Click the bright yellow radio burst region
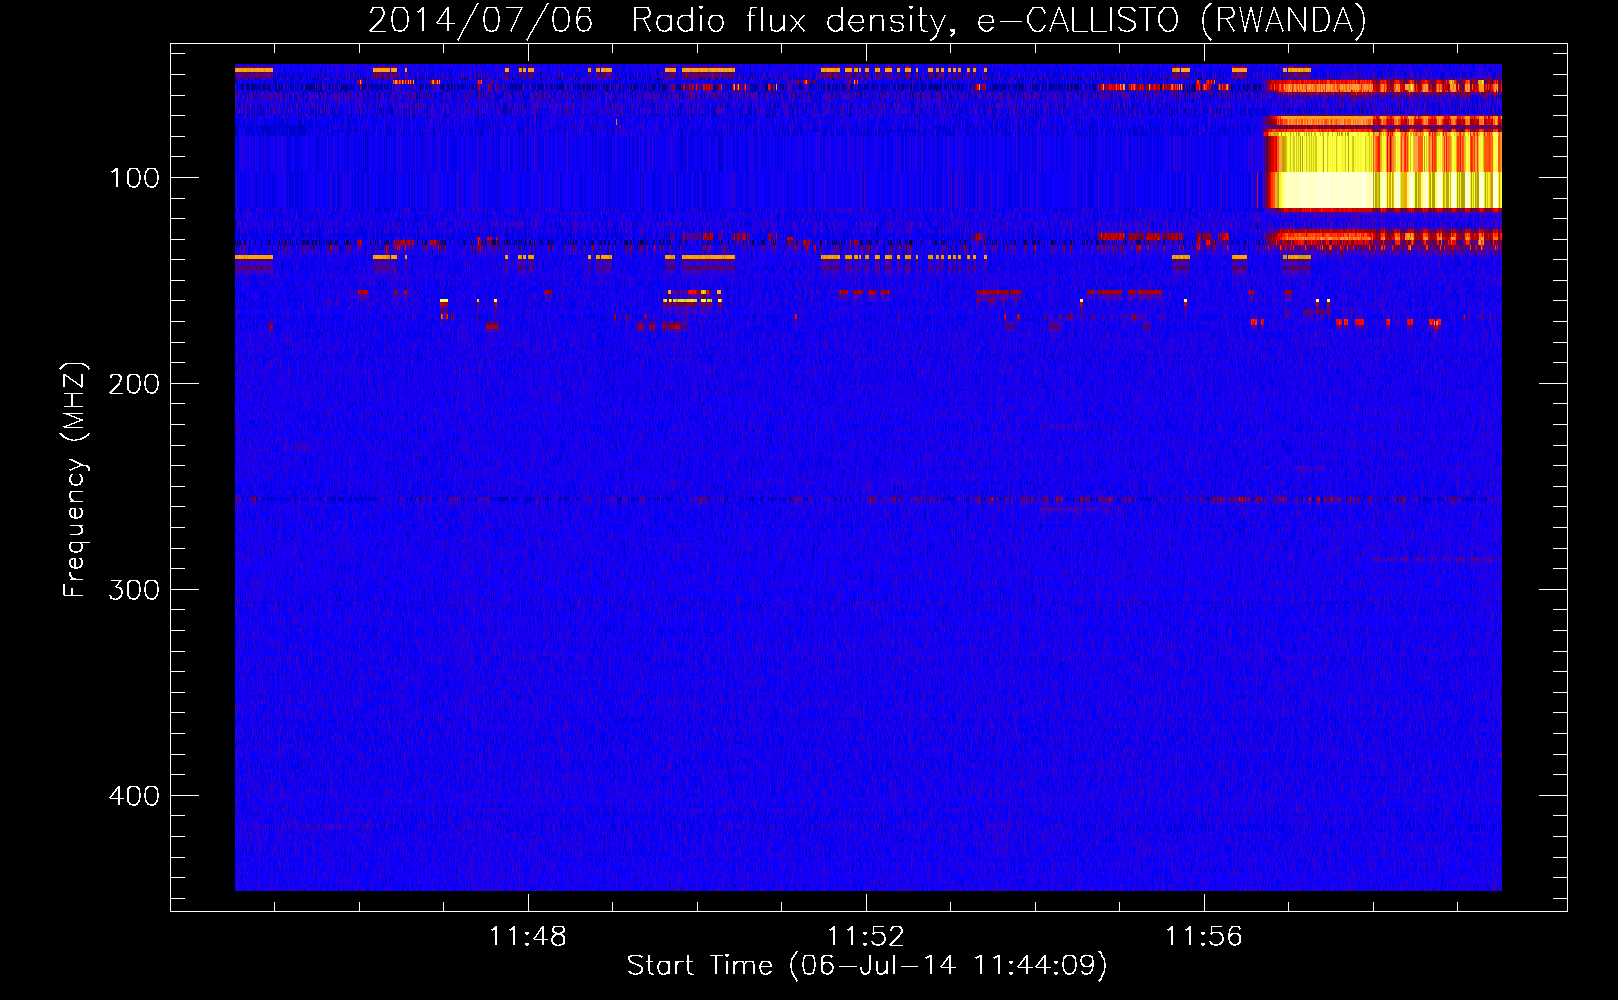This screenshot has width=1618, height=1000. 1383,165
